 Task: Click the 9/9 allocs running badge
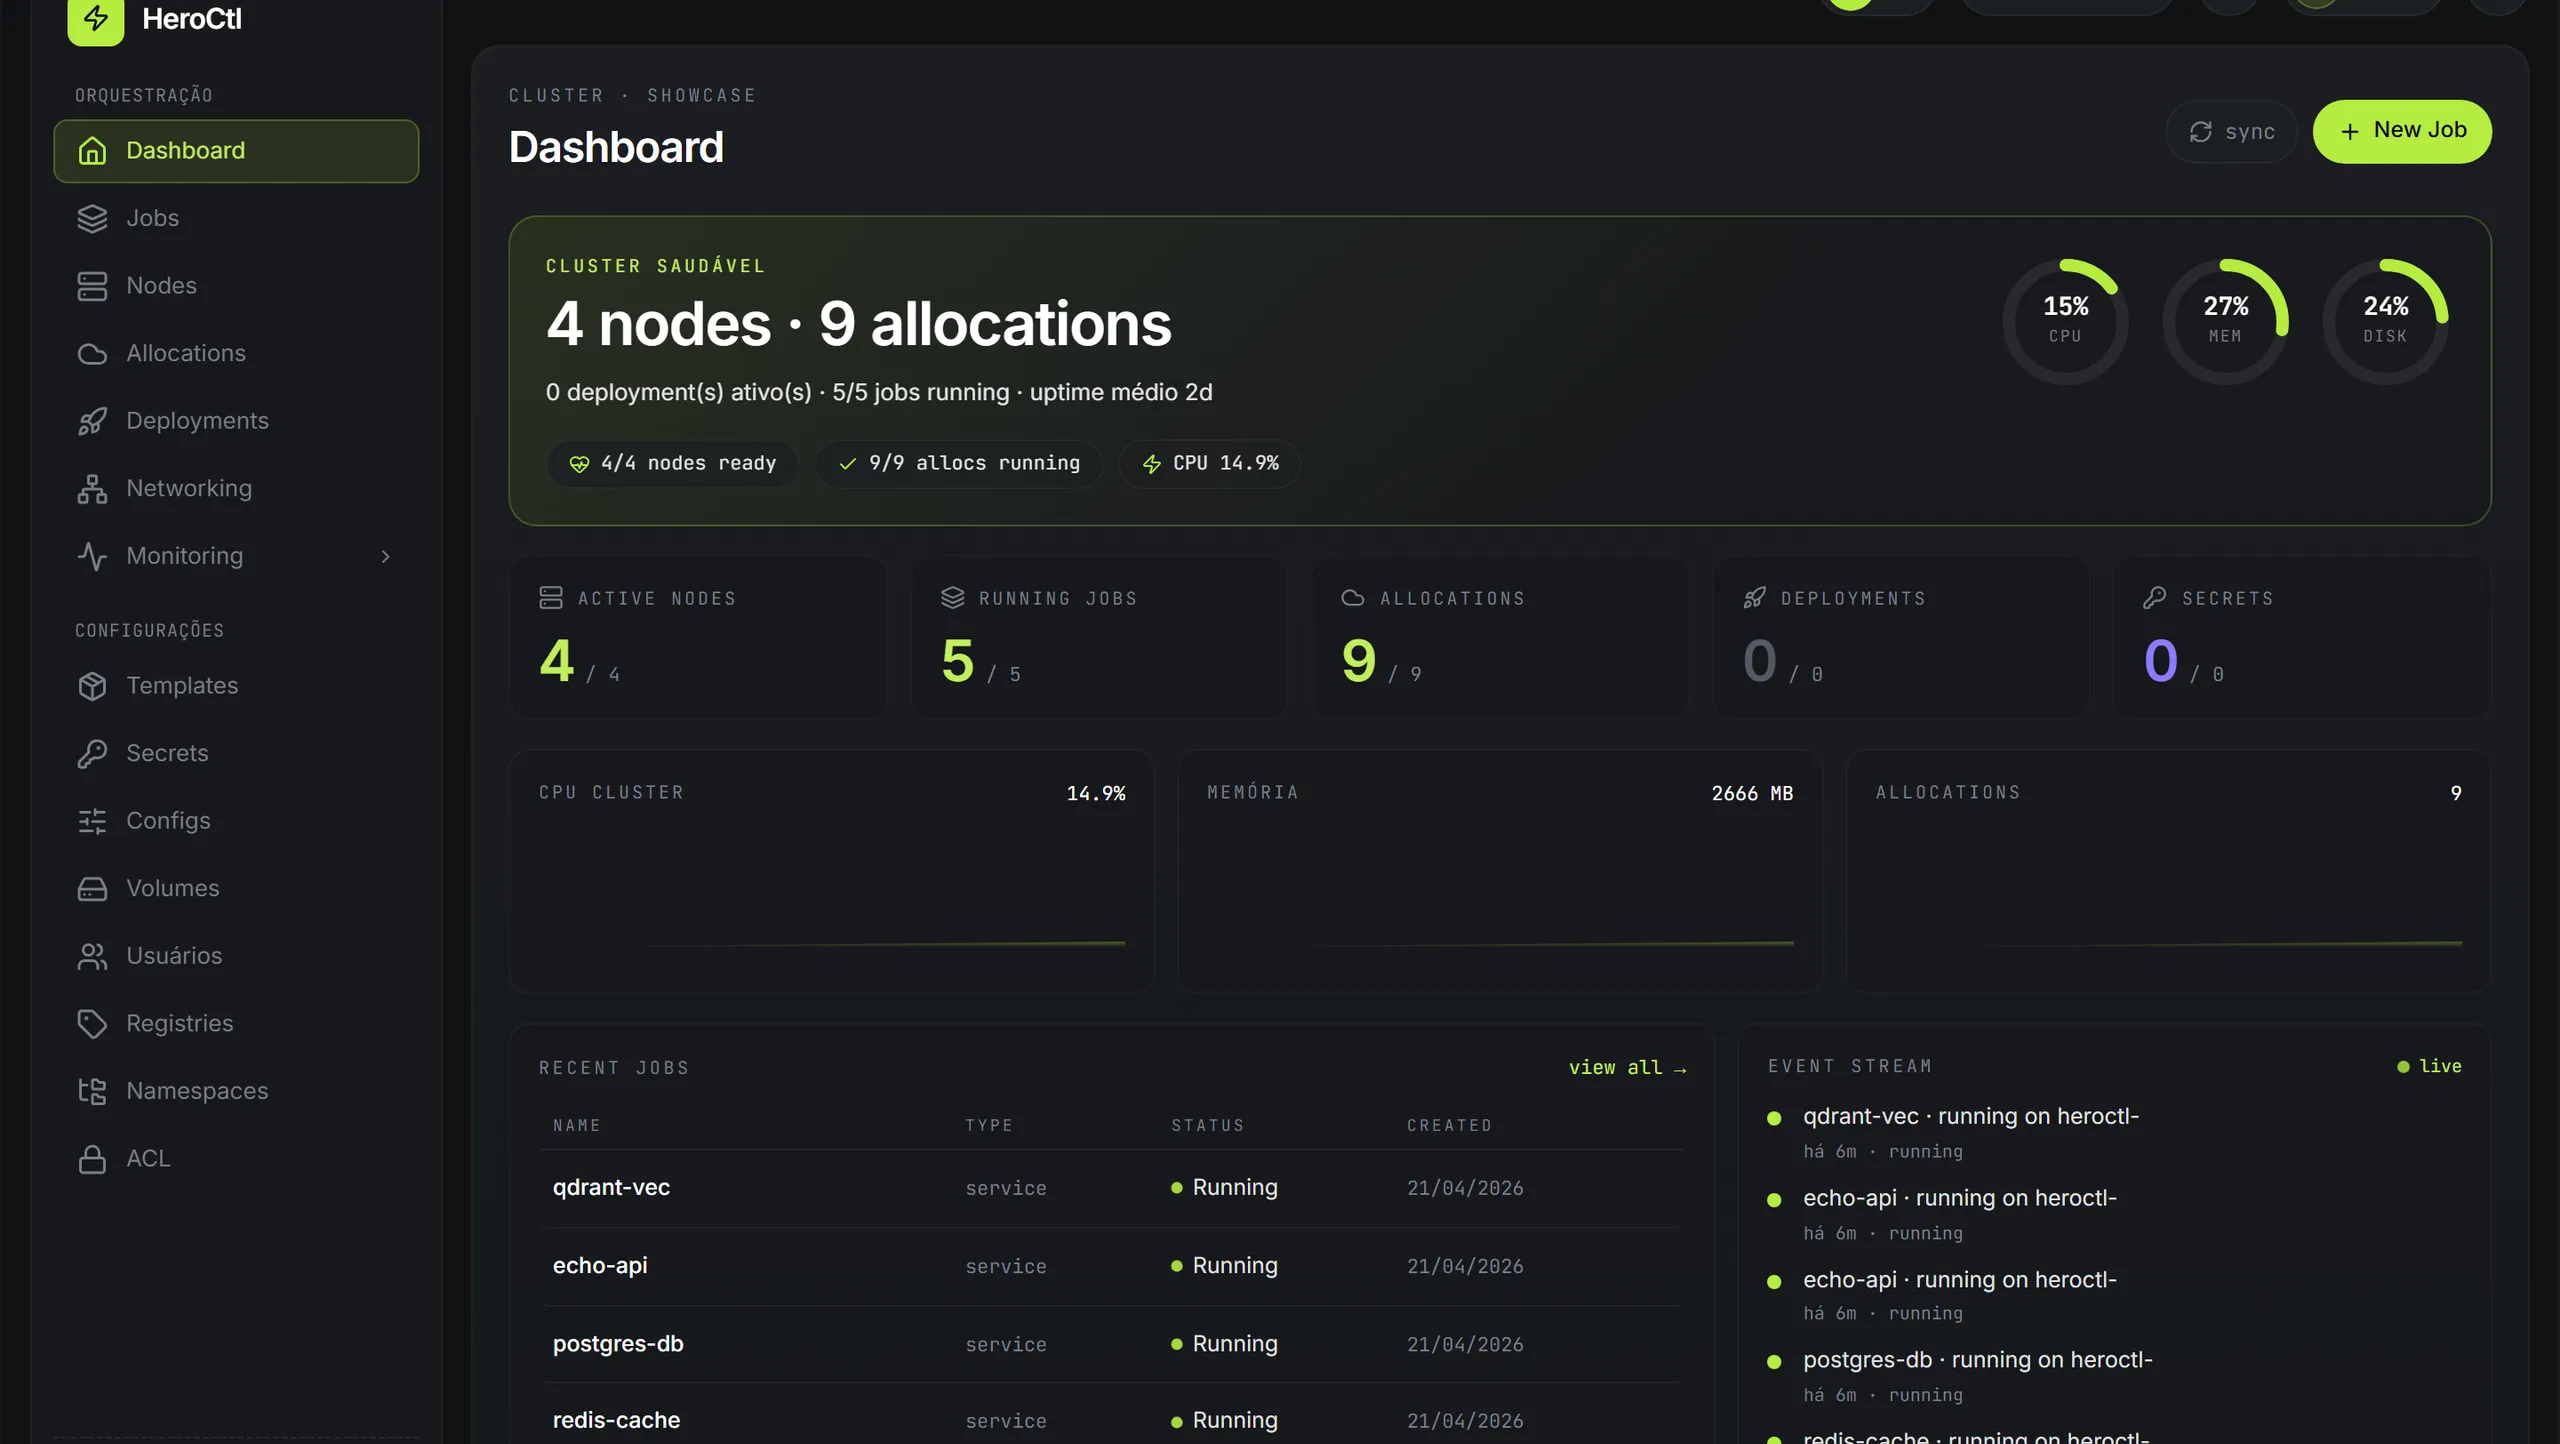click(959, 464)
